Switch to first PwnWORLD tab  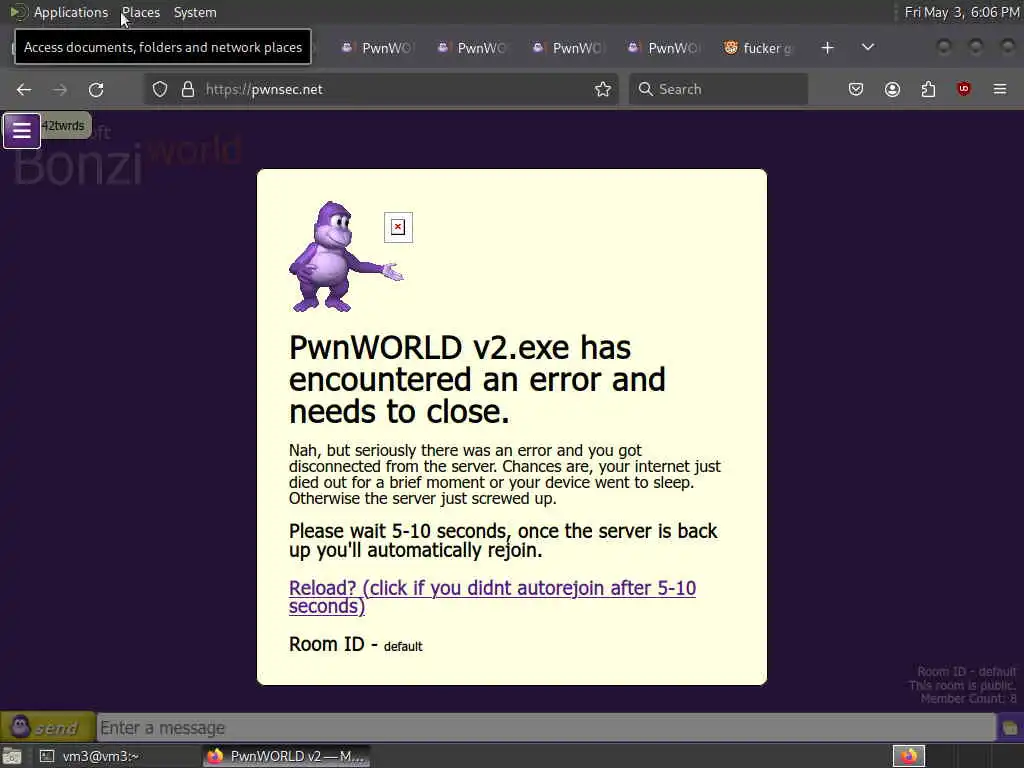[x=377, y=48]
